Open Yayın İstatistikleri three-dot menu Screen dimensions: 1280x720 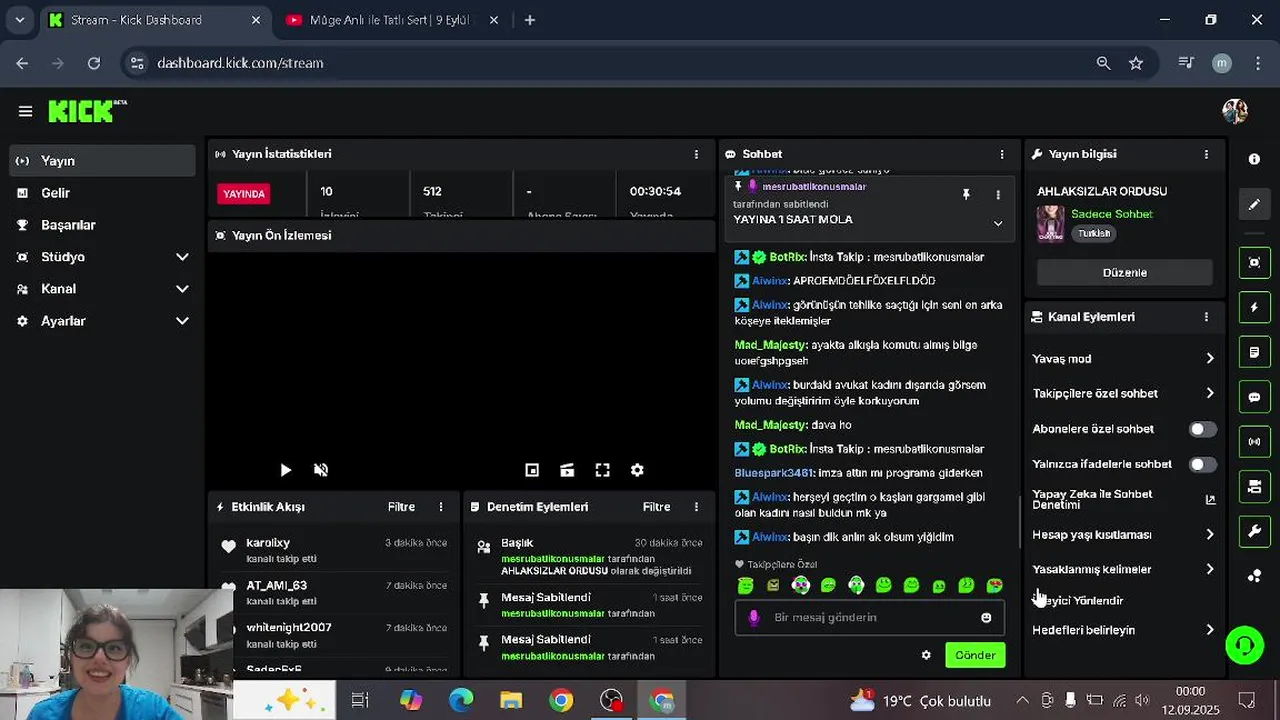[x=696, y=154]
